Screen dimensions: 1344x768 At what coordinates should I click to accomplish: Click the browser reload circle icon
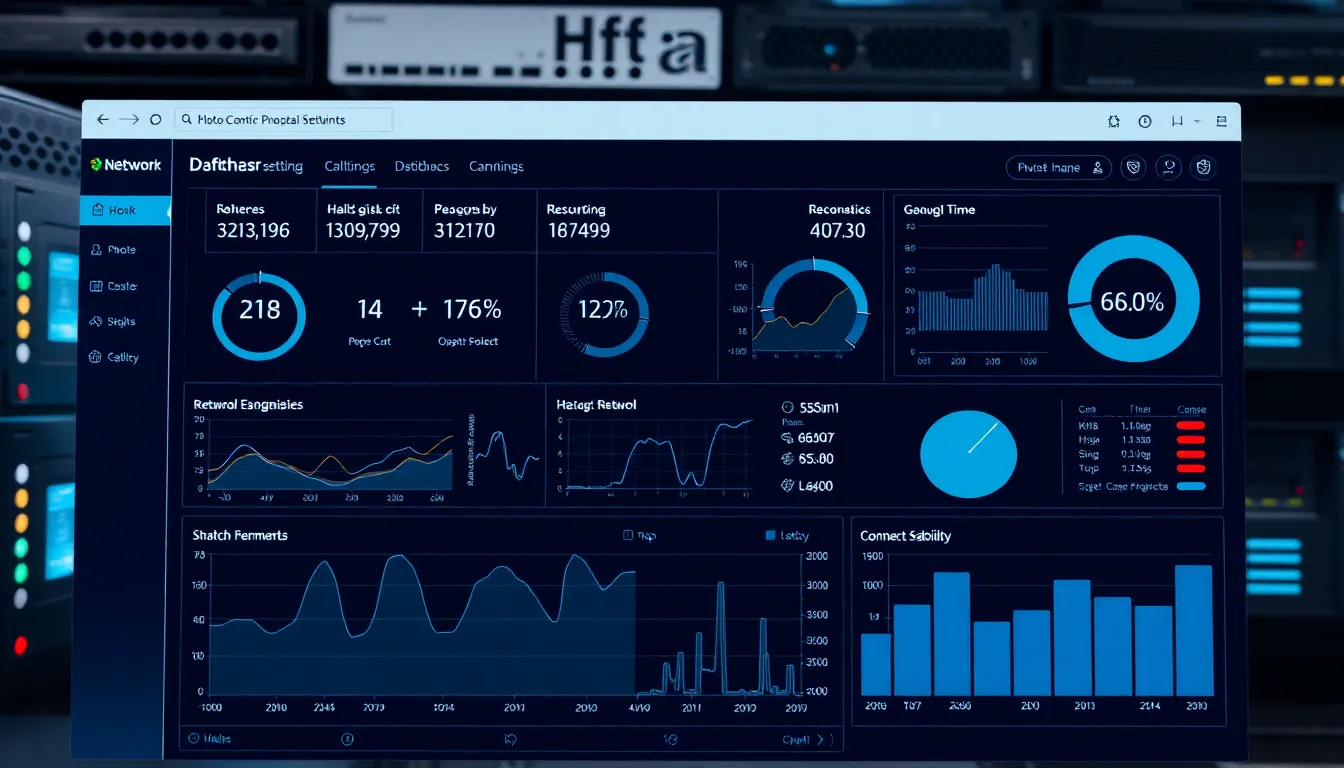click(155, 119)
